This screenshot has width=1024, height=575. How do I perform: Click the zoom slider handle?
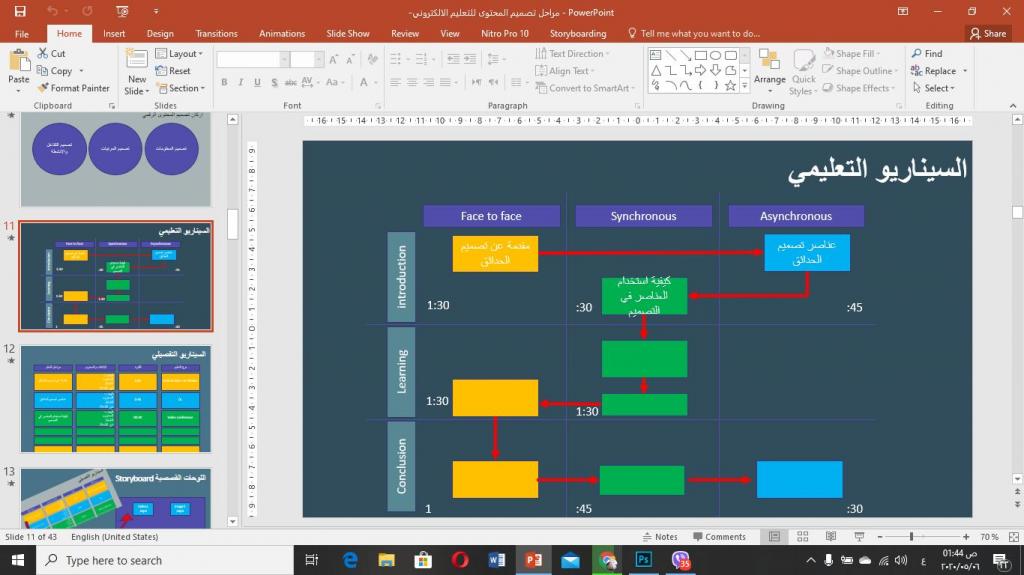point(912,537)
